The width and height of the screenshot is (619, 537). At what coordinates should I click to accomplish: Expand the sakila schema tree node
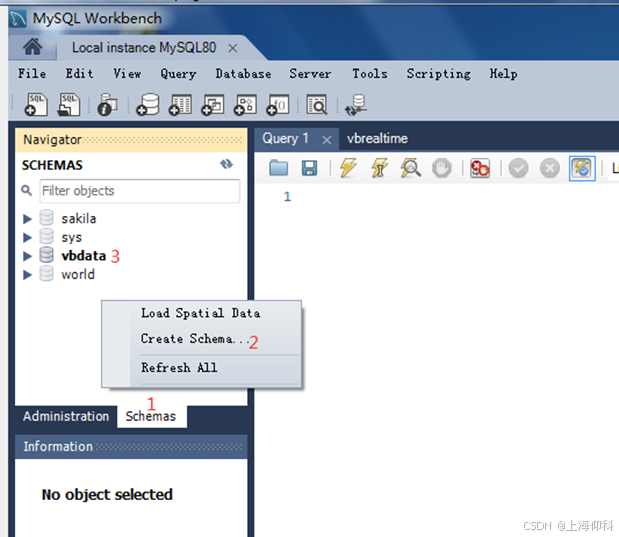[27, 219]
